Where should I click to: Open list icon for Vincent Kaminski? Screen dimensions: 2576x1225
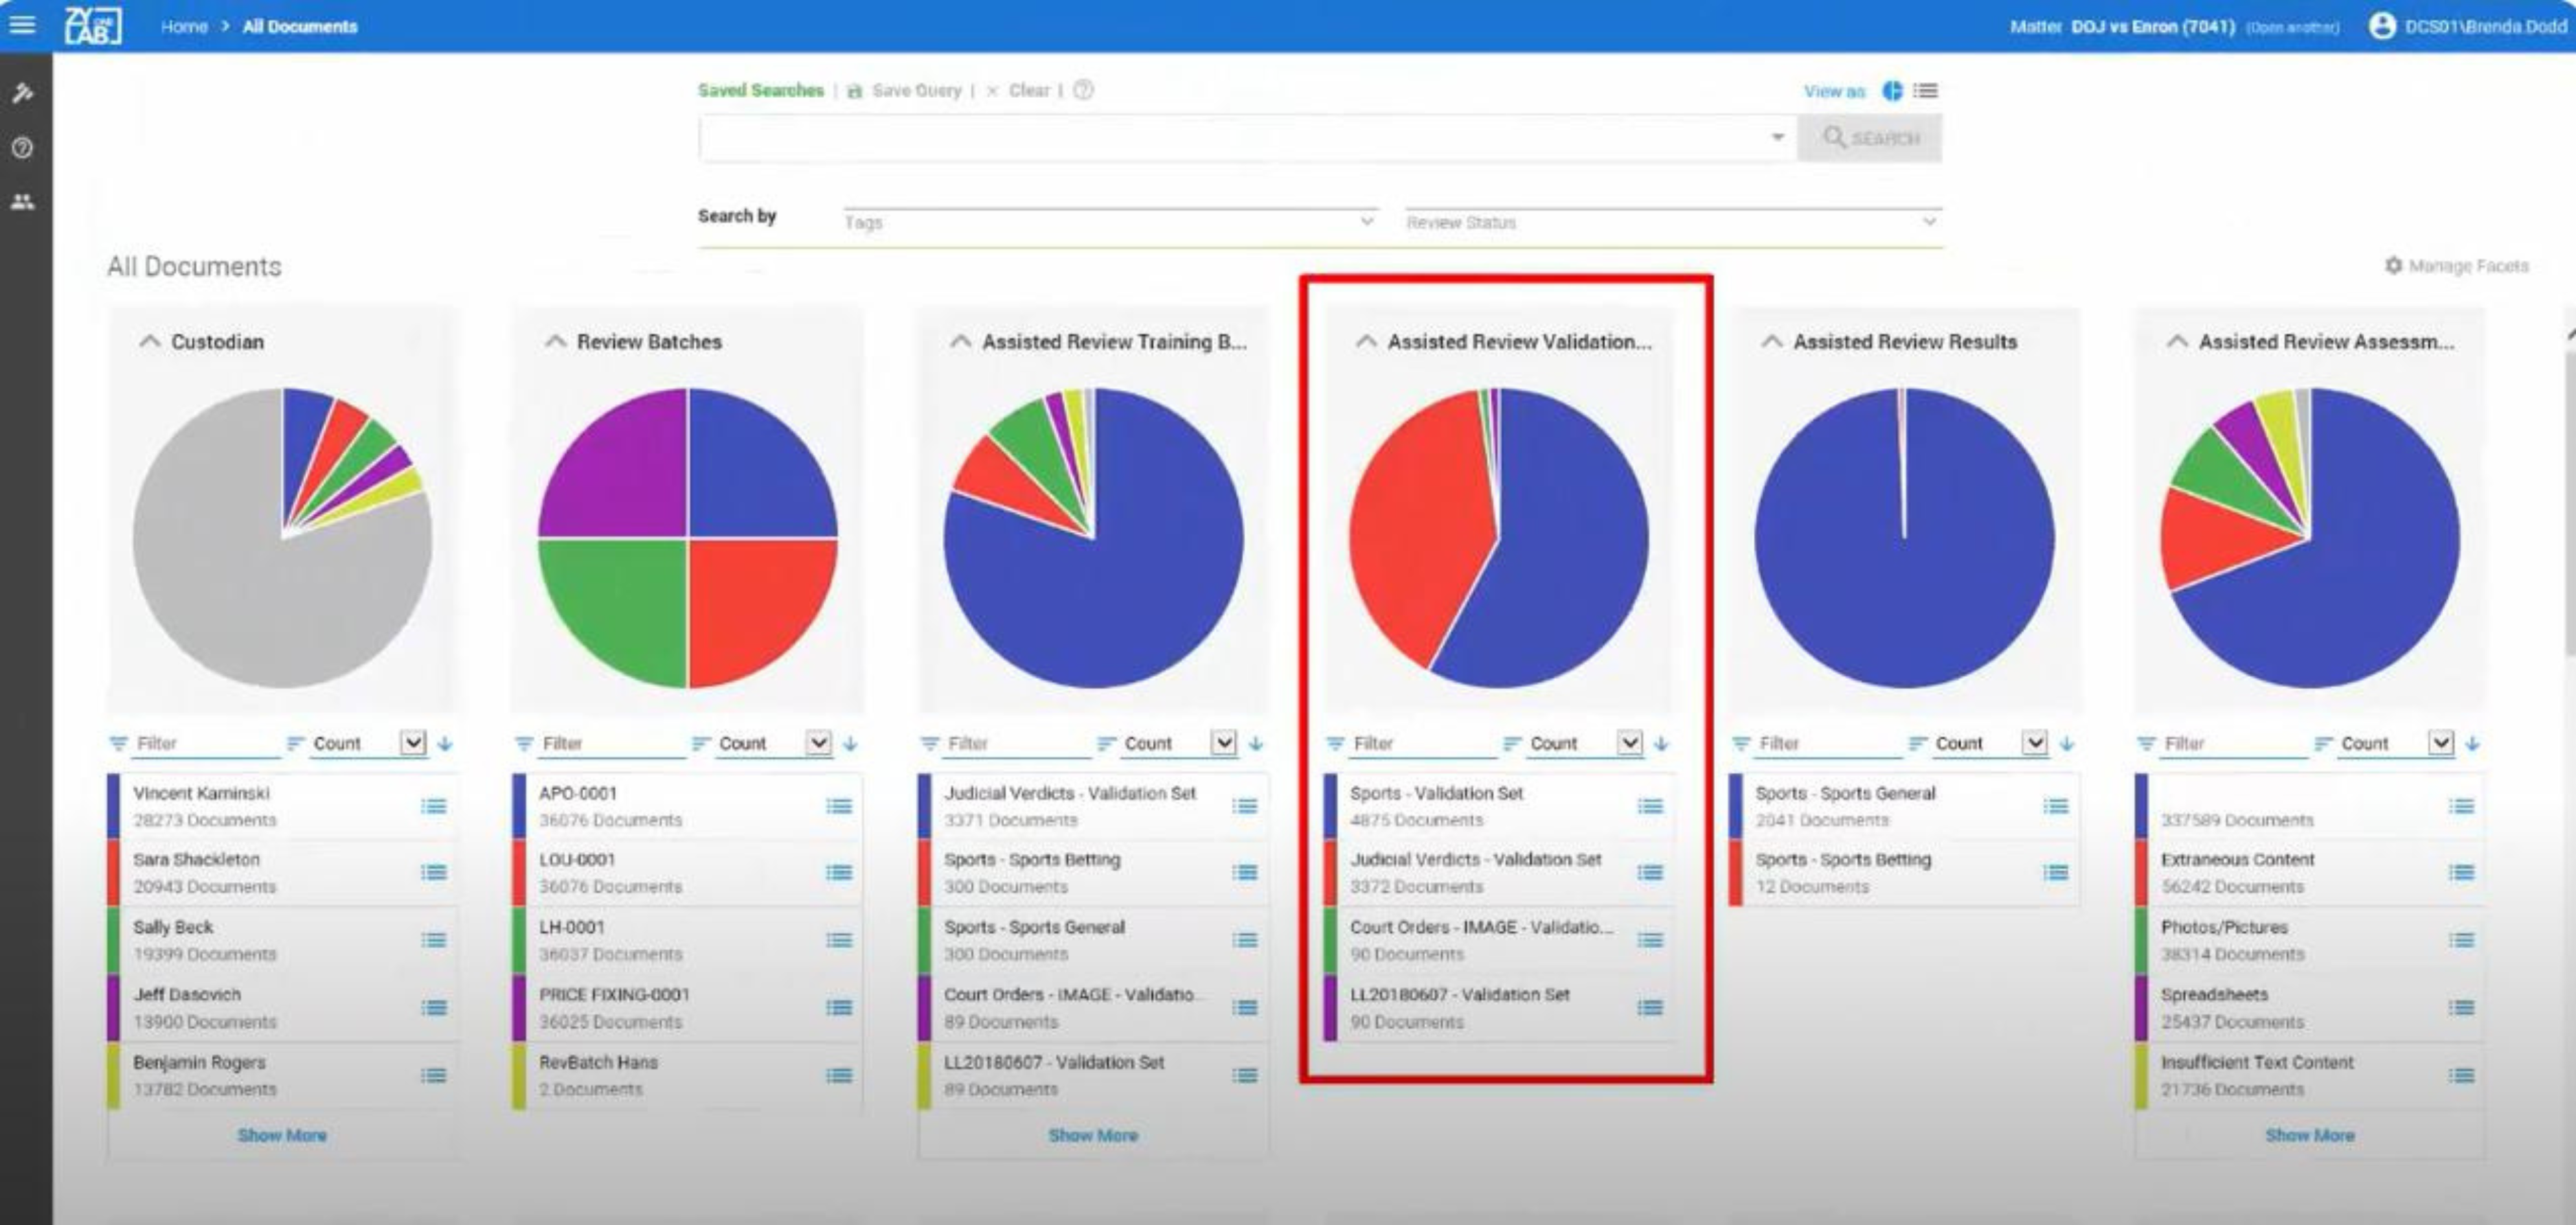pos(433,806)
